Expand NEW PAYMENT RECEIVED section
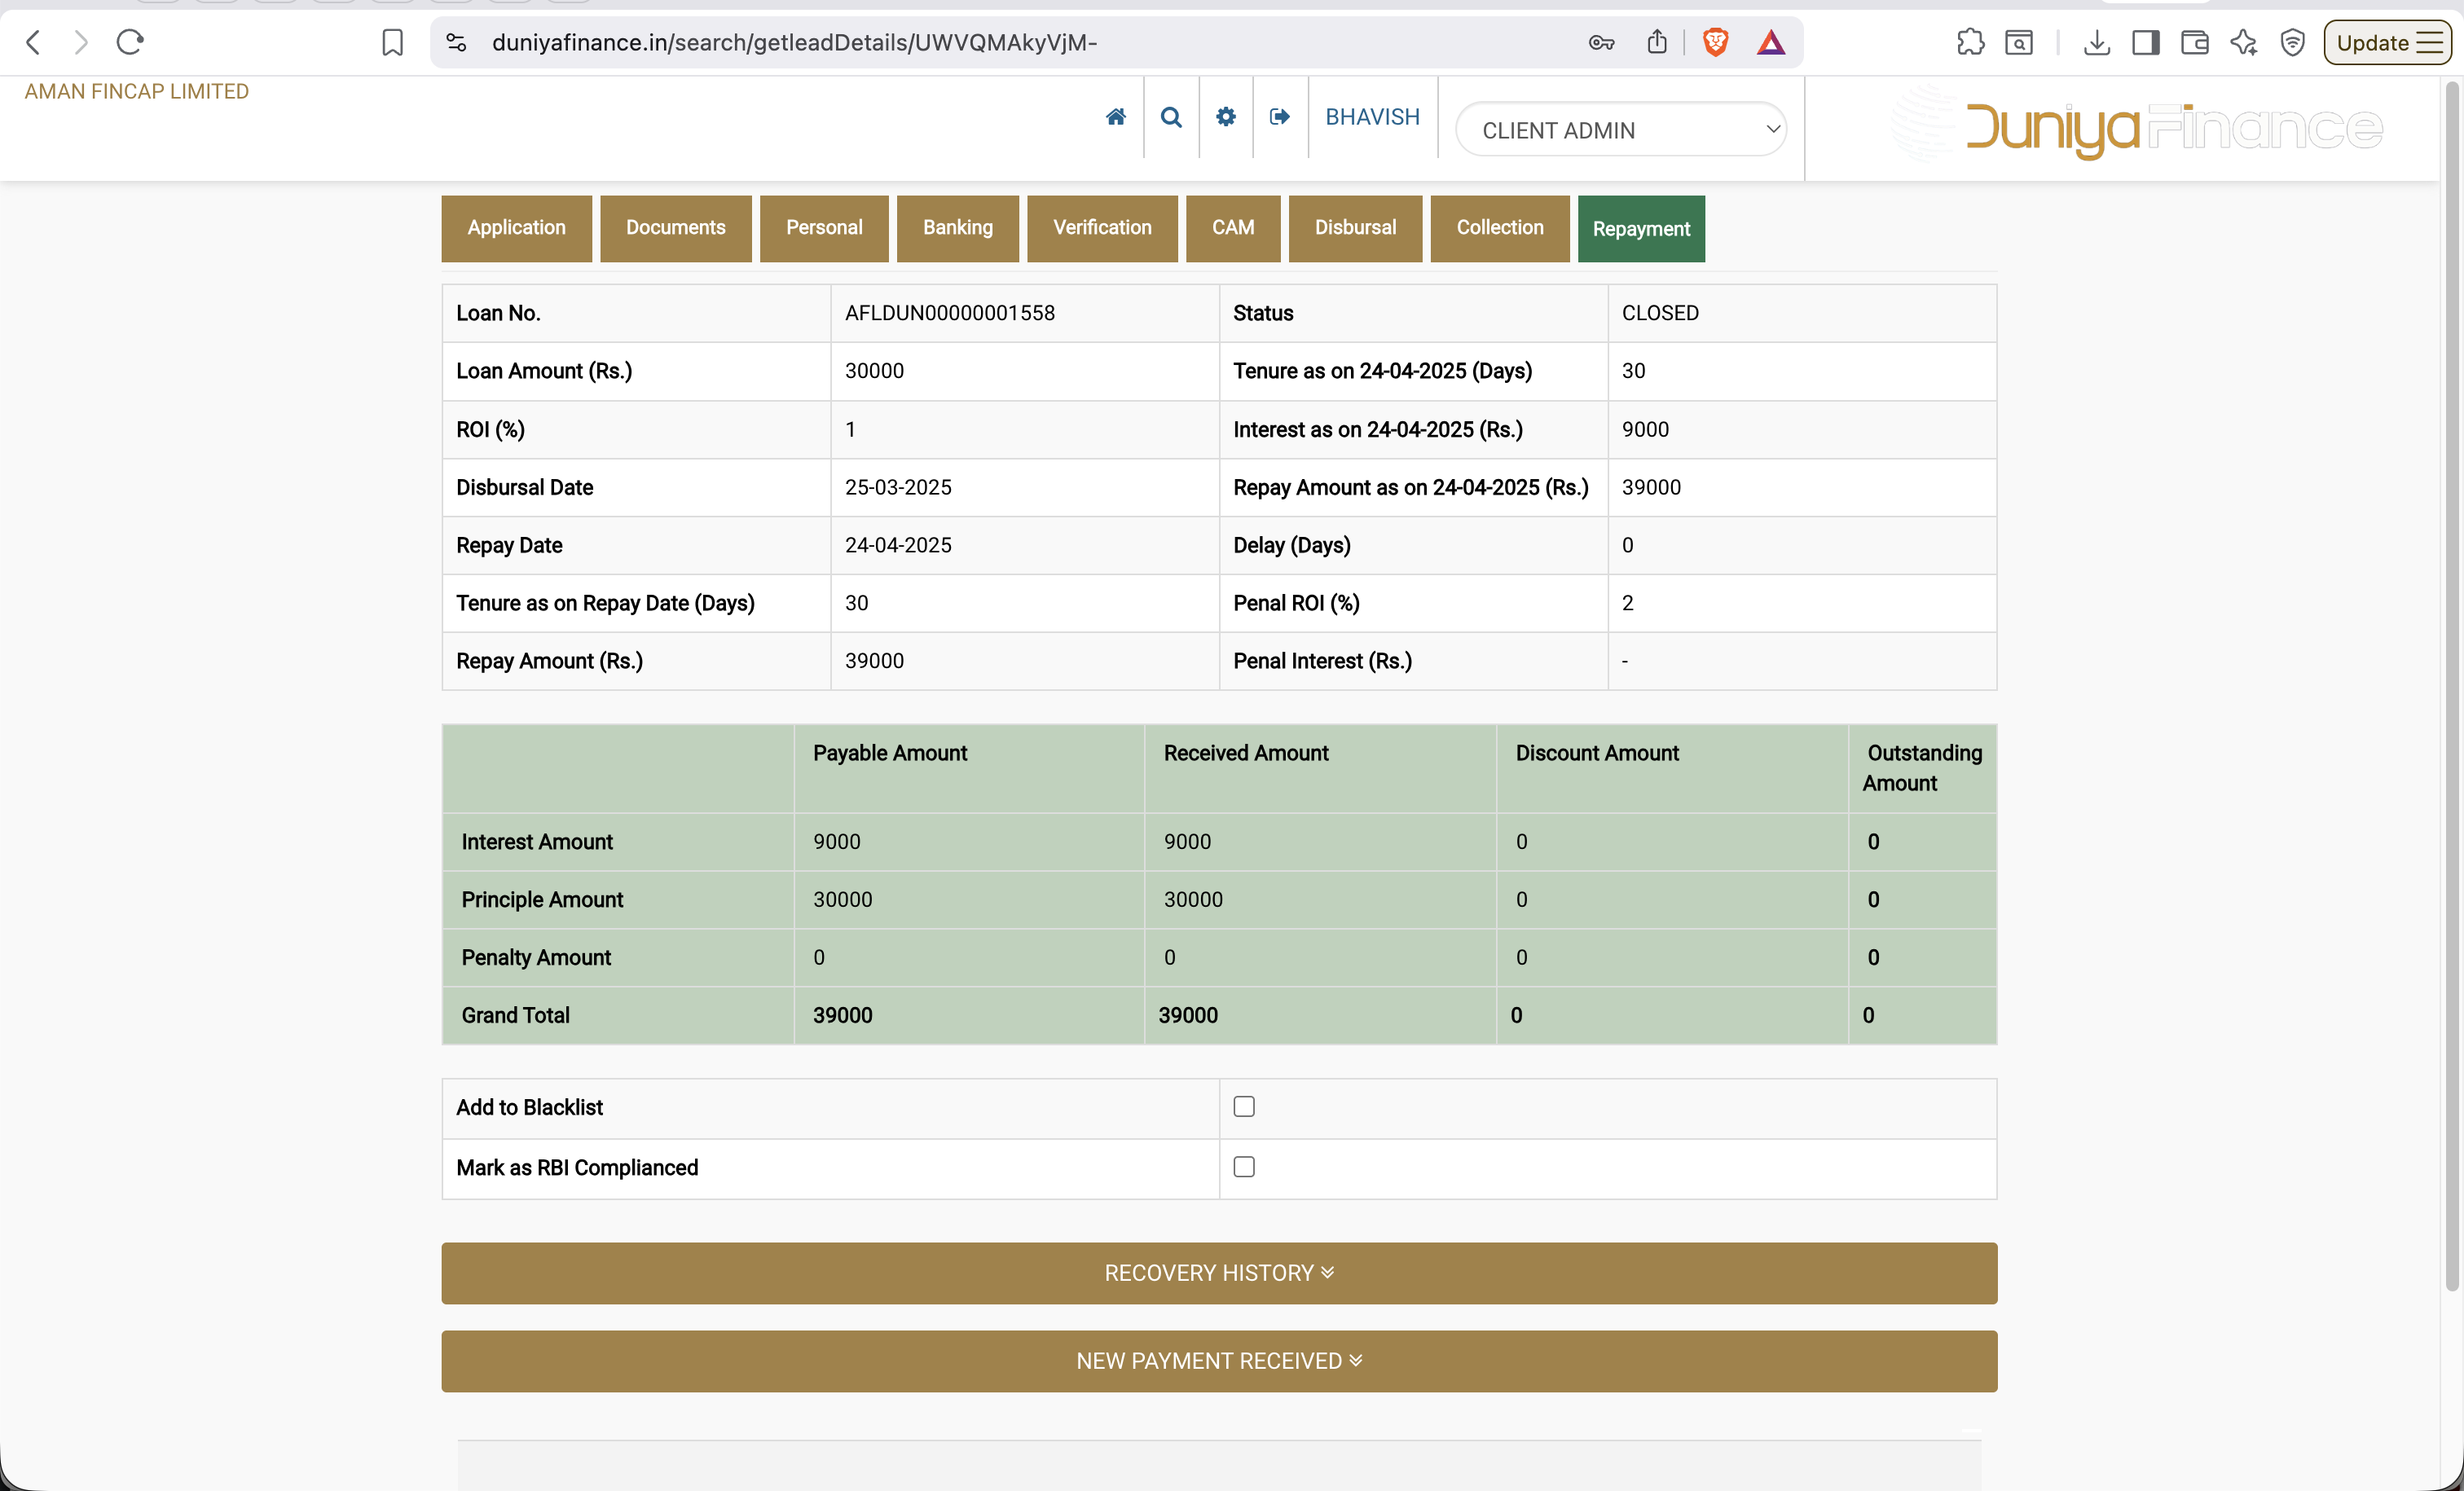 tap(1219, 1361)
